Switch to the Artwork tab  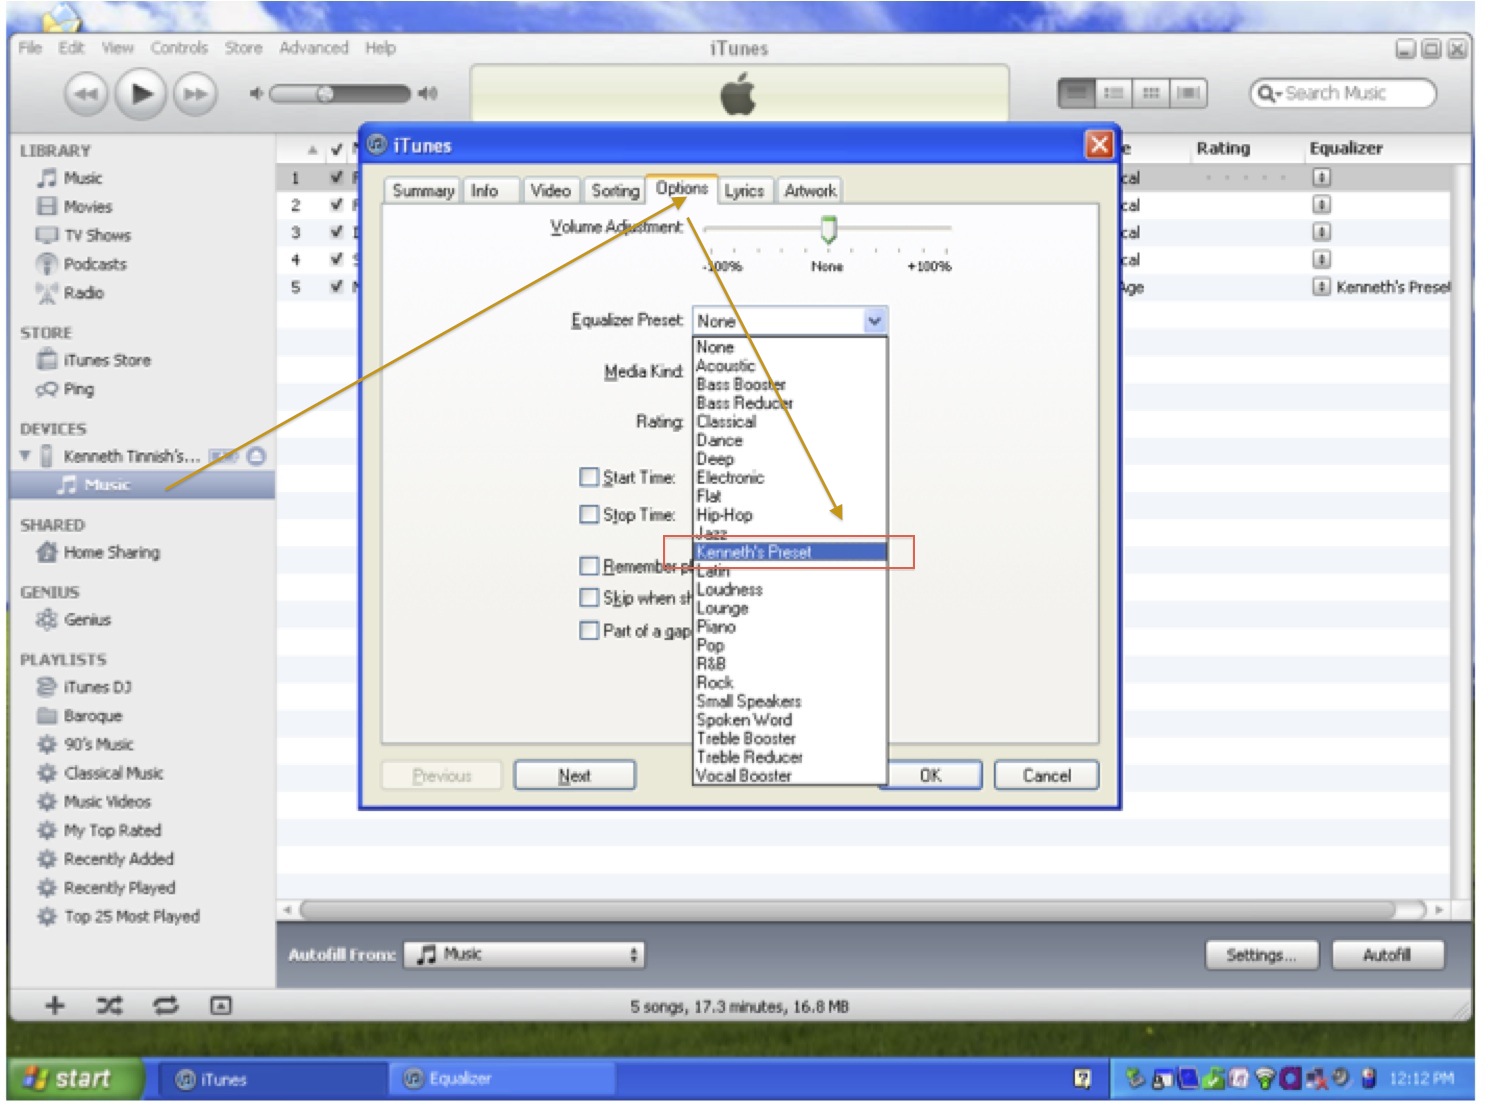[x=810, y=190]
